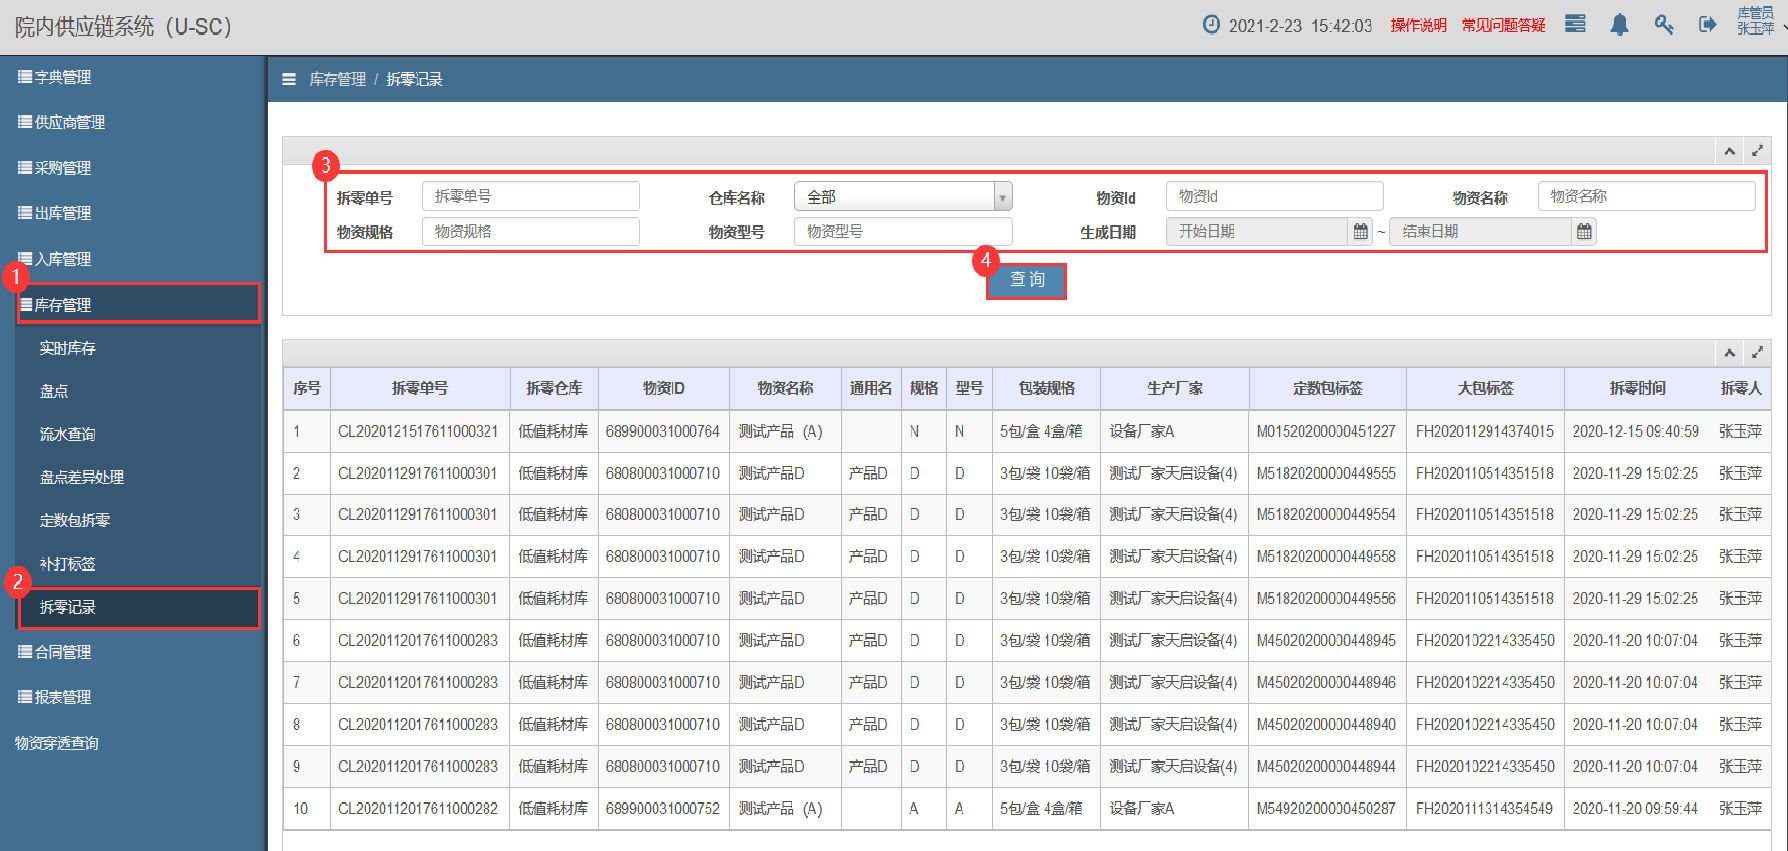Click the 生产厂家 column header
The height and width of the screenshot is (851, 1788).
pyautogui.click(x=1175, y=388)
